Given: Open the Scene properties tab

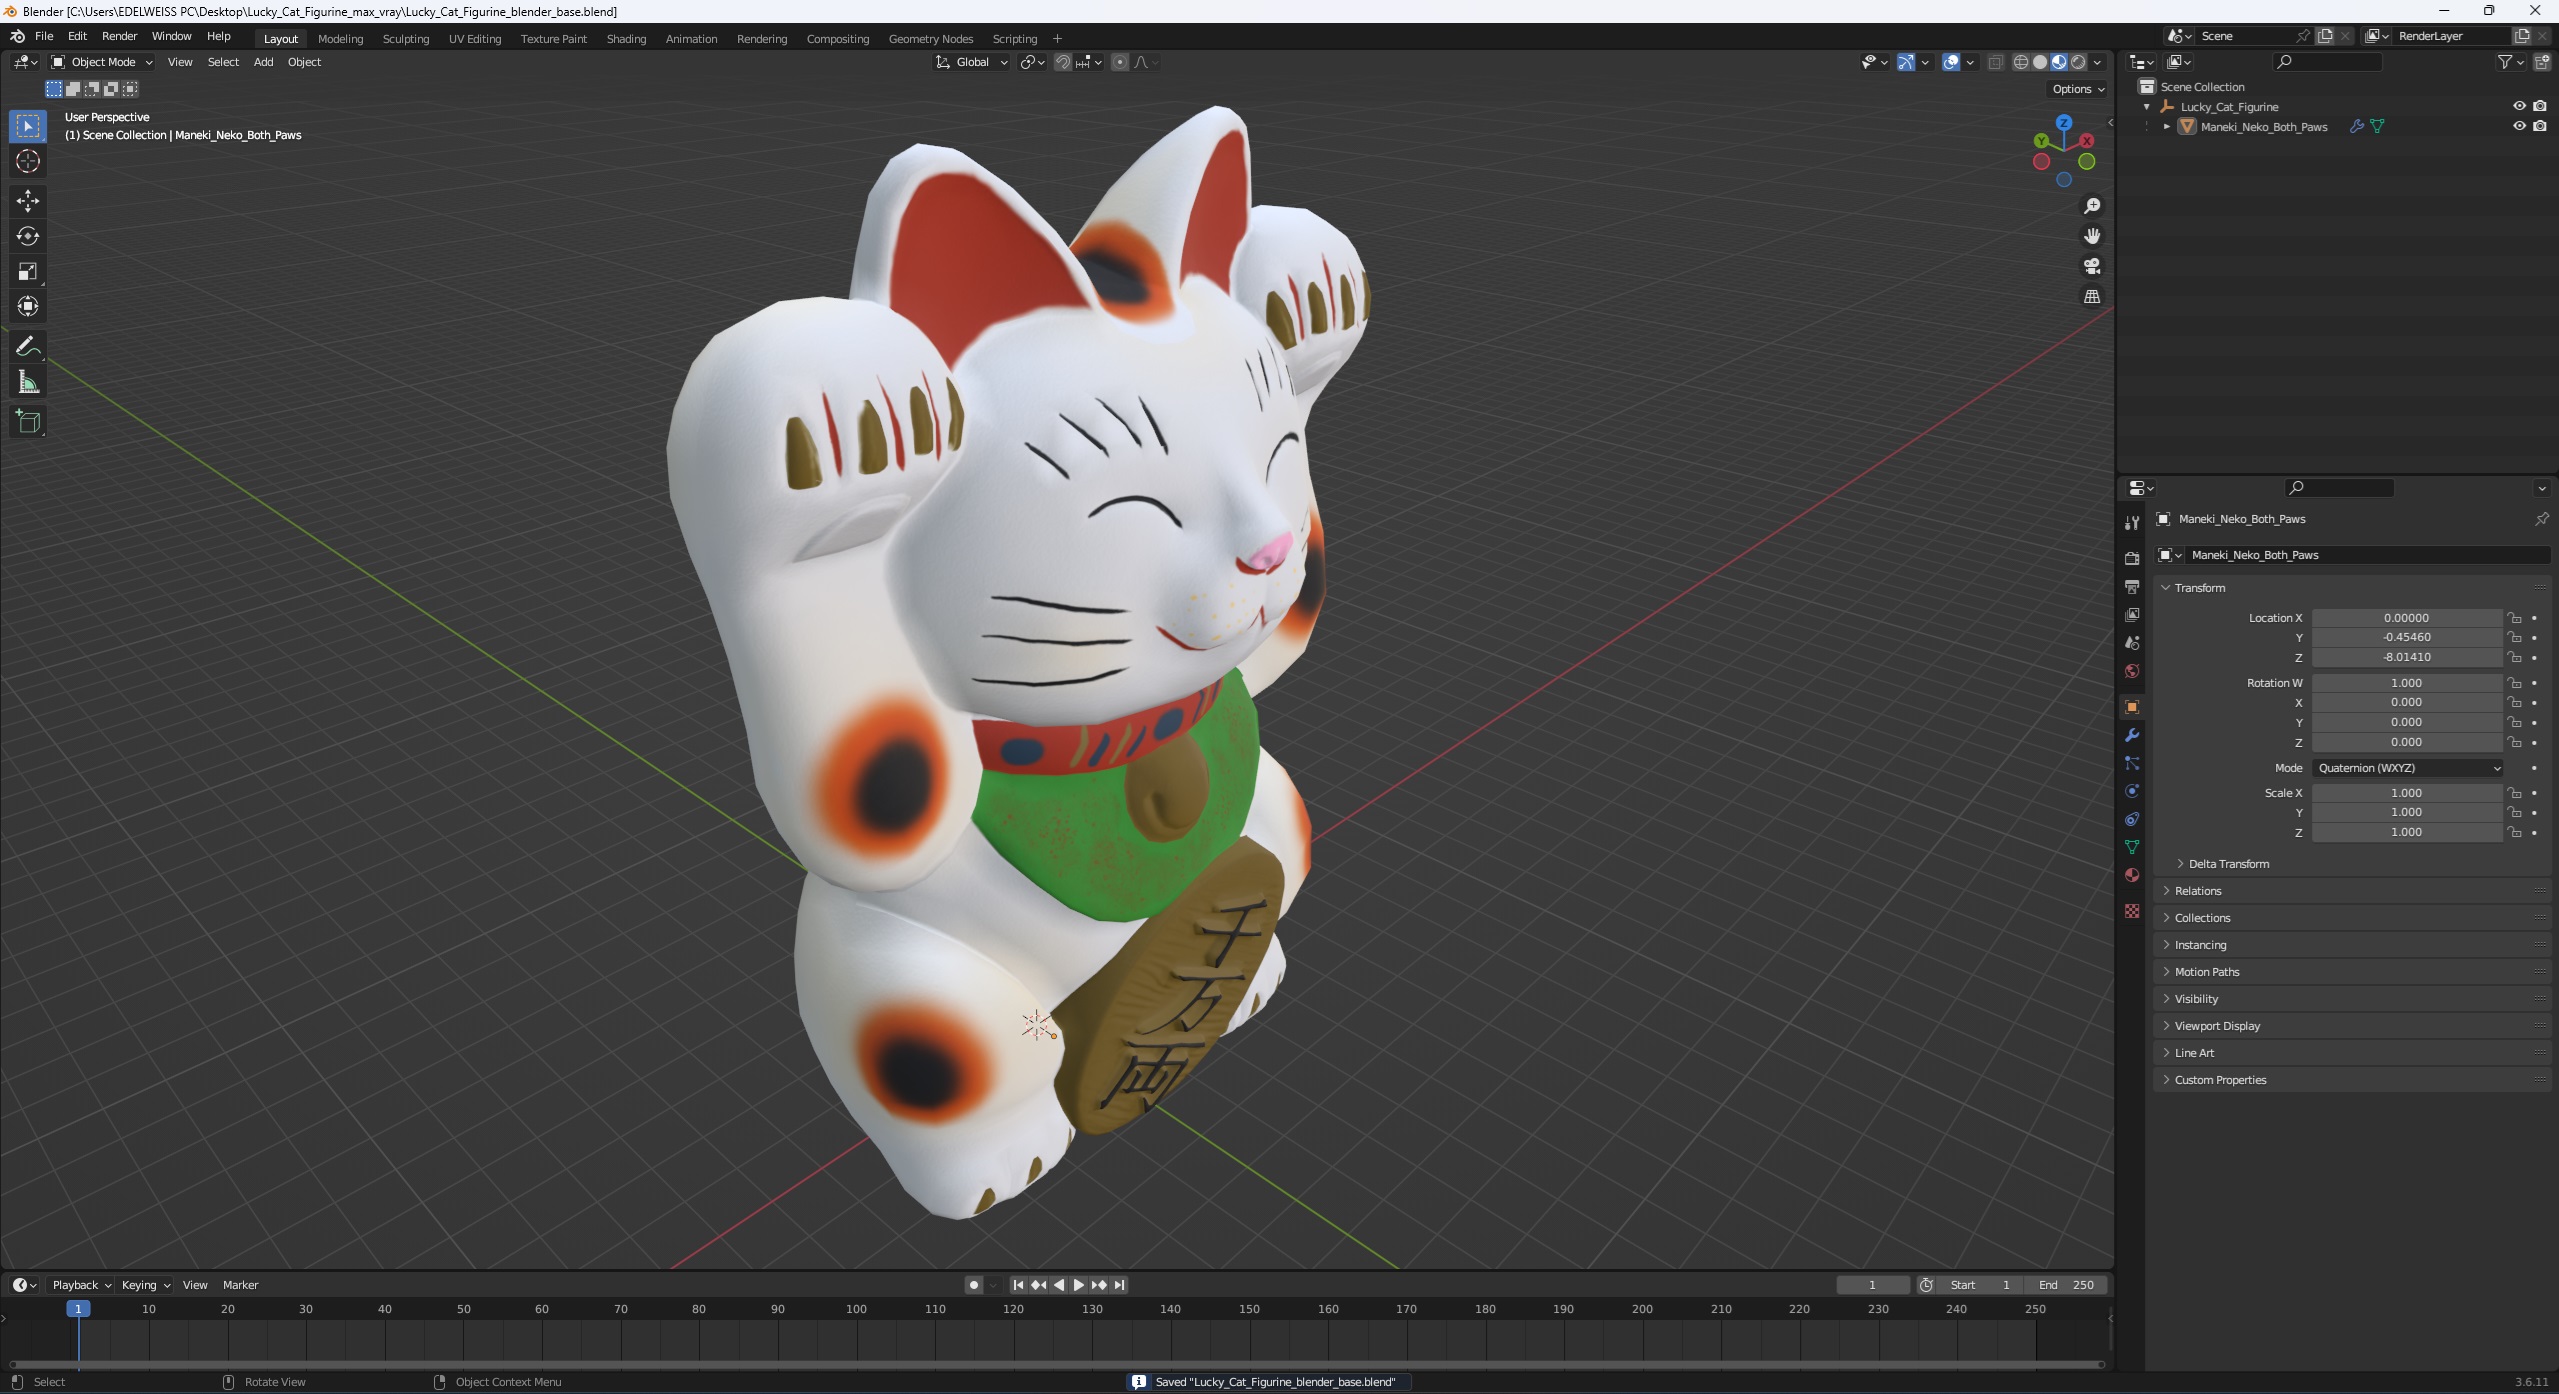Looking at the screenshot, I should tap(2132, 642).
